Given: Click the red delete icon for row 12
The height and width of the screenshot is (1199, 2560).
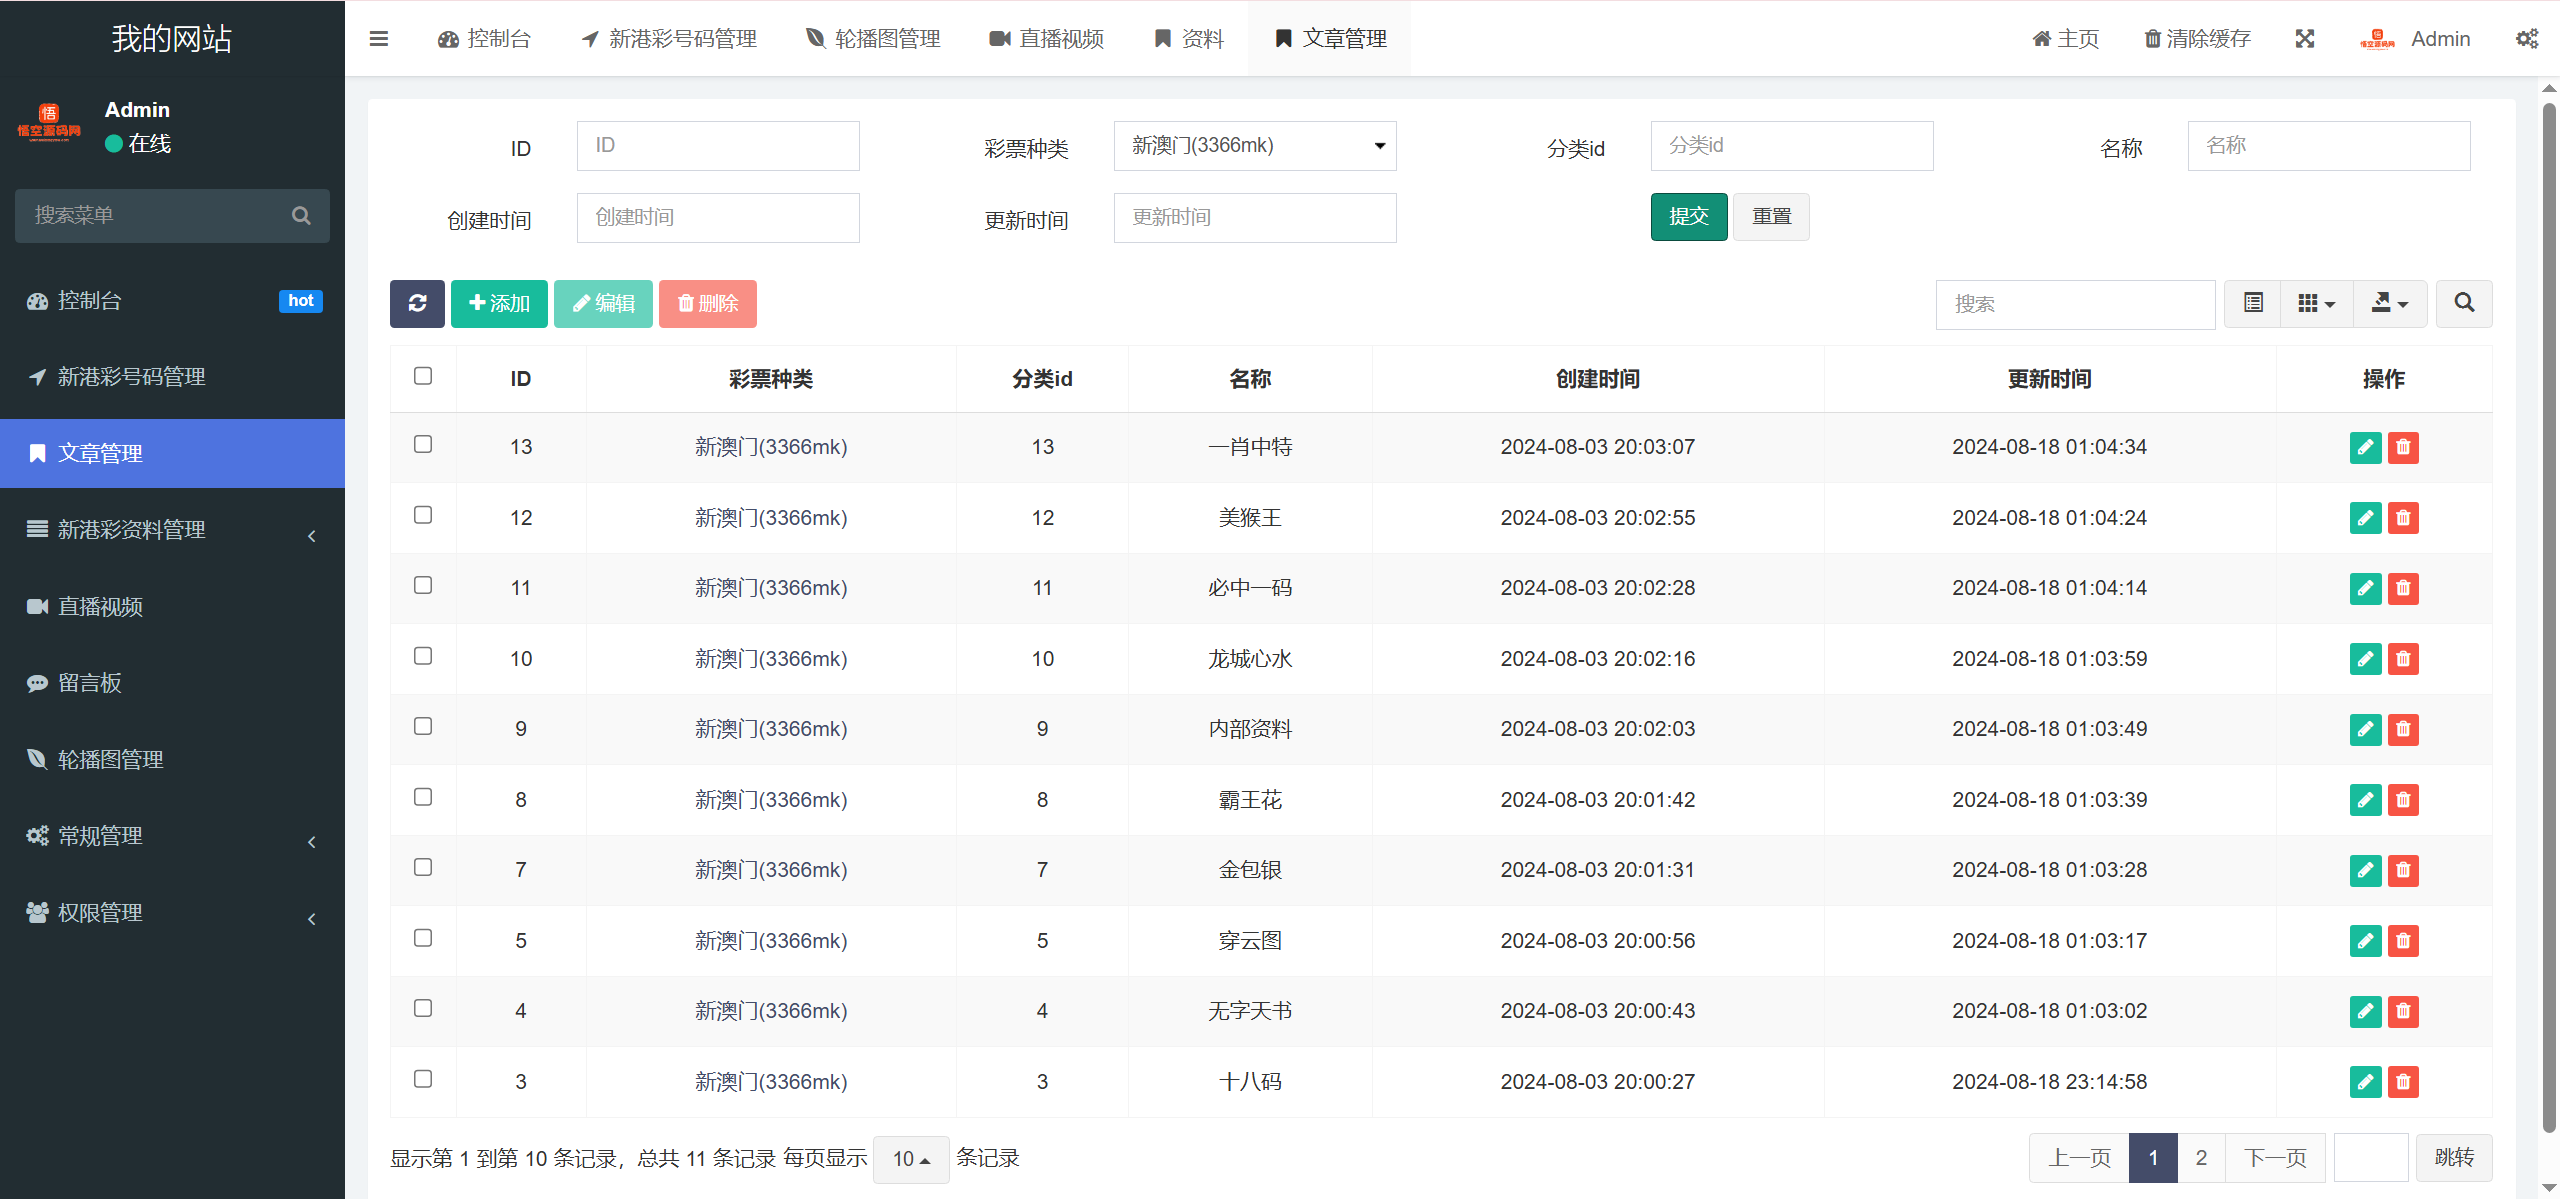Looking at the screenshot, I should pos(2403,518).
